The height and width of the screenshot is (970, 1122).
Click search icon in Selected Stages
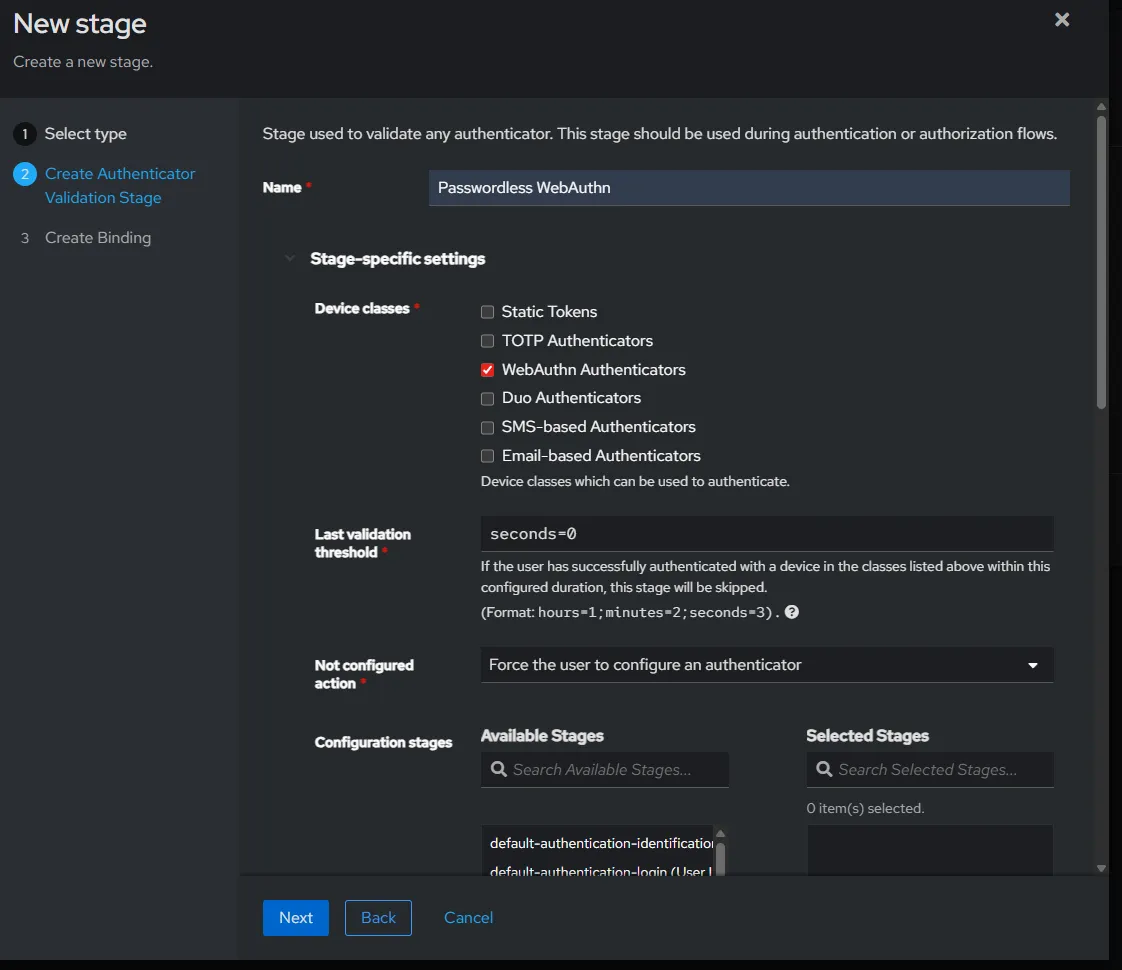824,770
